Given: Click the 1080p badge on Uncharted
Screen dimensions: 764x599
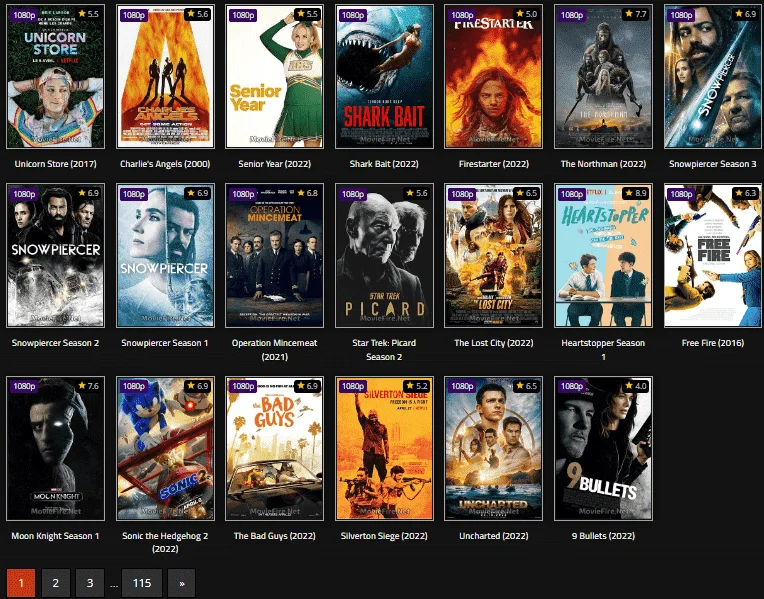Looking at the screenshot, I should pyautogui.click(x=462, y=386).
